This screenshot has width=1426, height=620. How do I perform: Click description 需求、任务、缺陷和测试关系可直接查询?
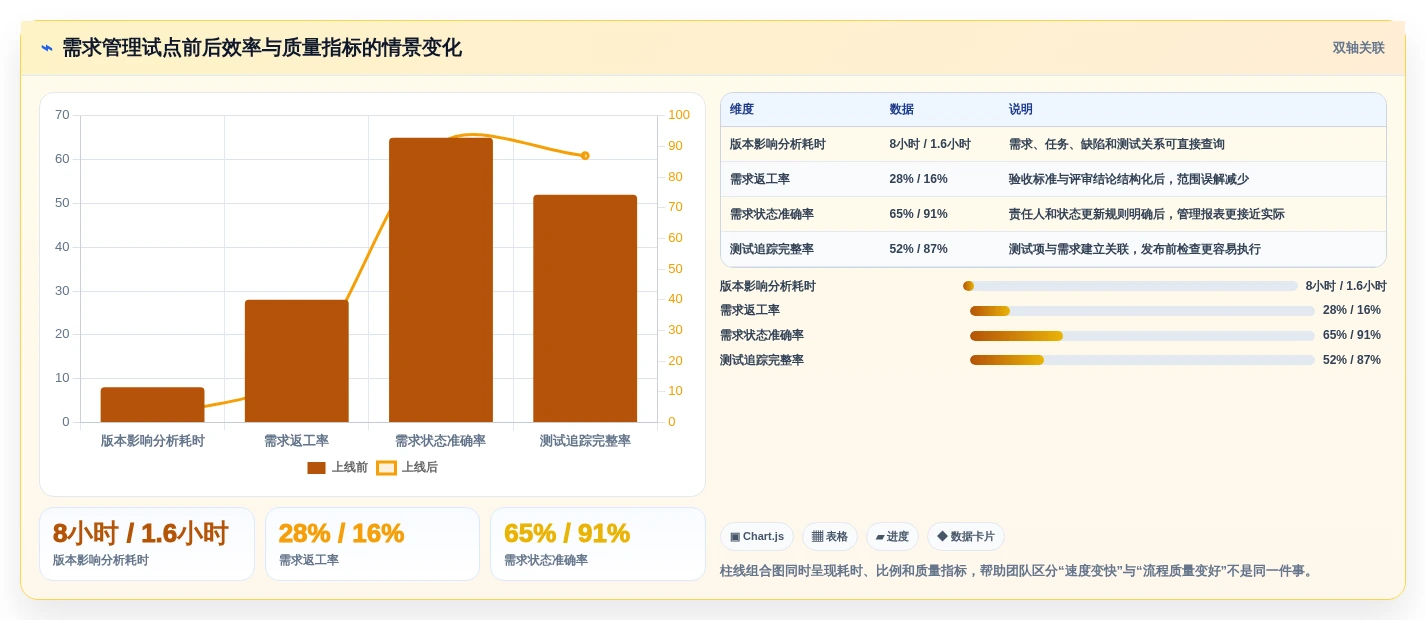pyautogui.click(x=1117, y=144)
